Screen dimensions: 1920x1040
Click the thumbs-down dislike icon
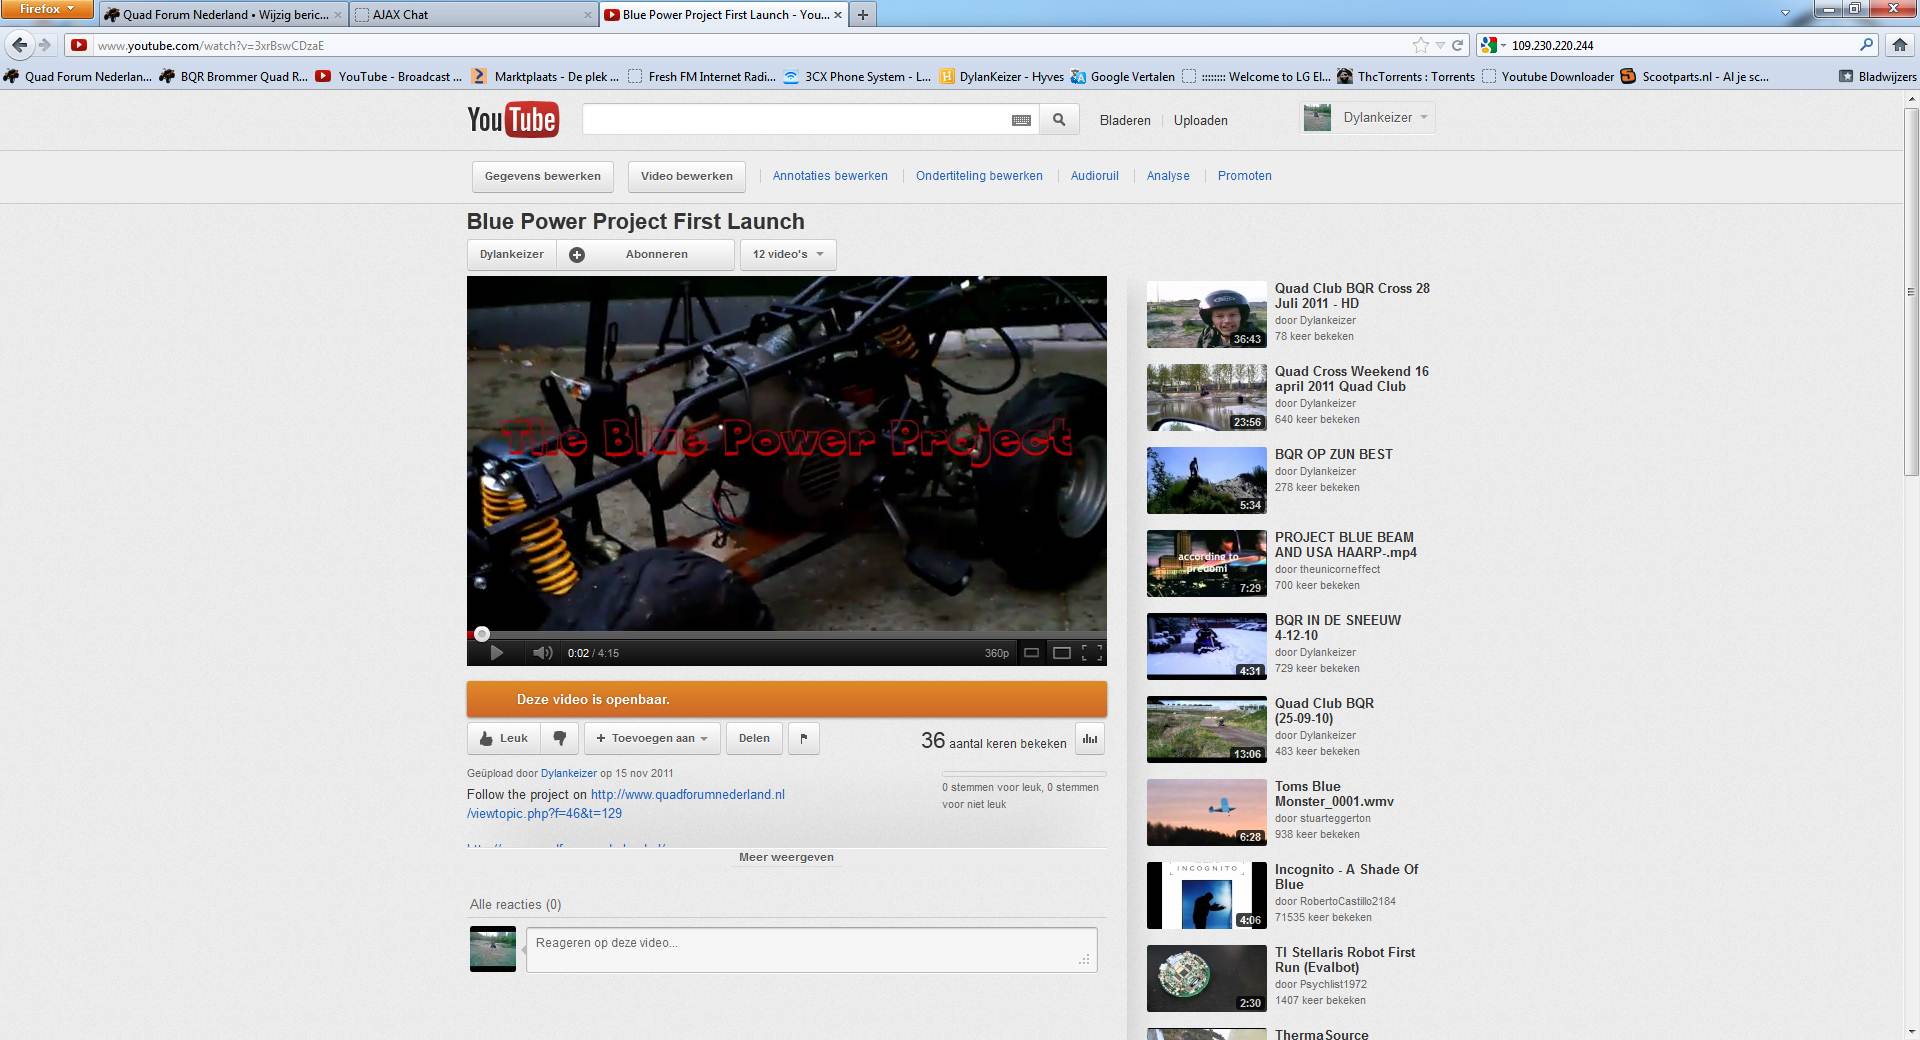(x=560, y=738)
